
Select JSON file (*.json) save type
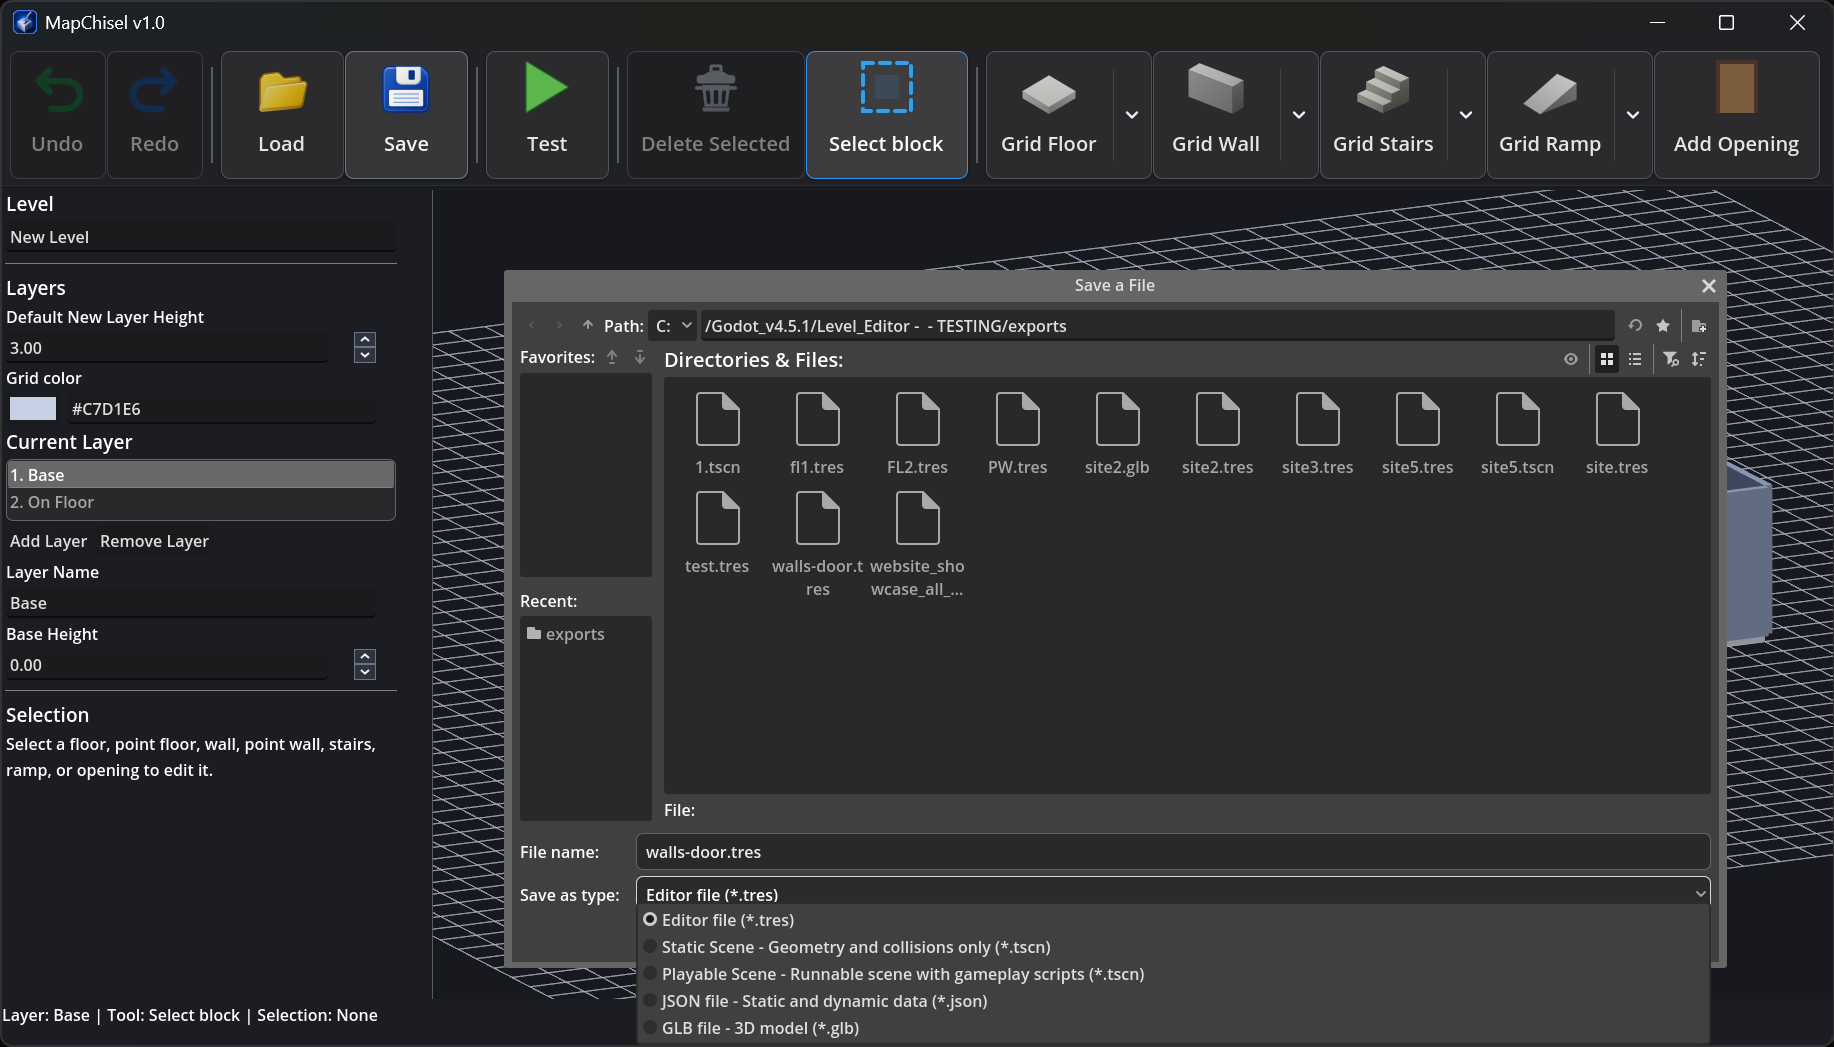(x=1173, y=1001)
